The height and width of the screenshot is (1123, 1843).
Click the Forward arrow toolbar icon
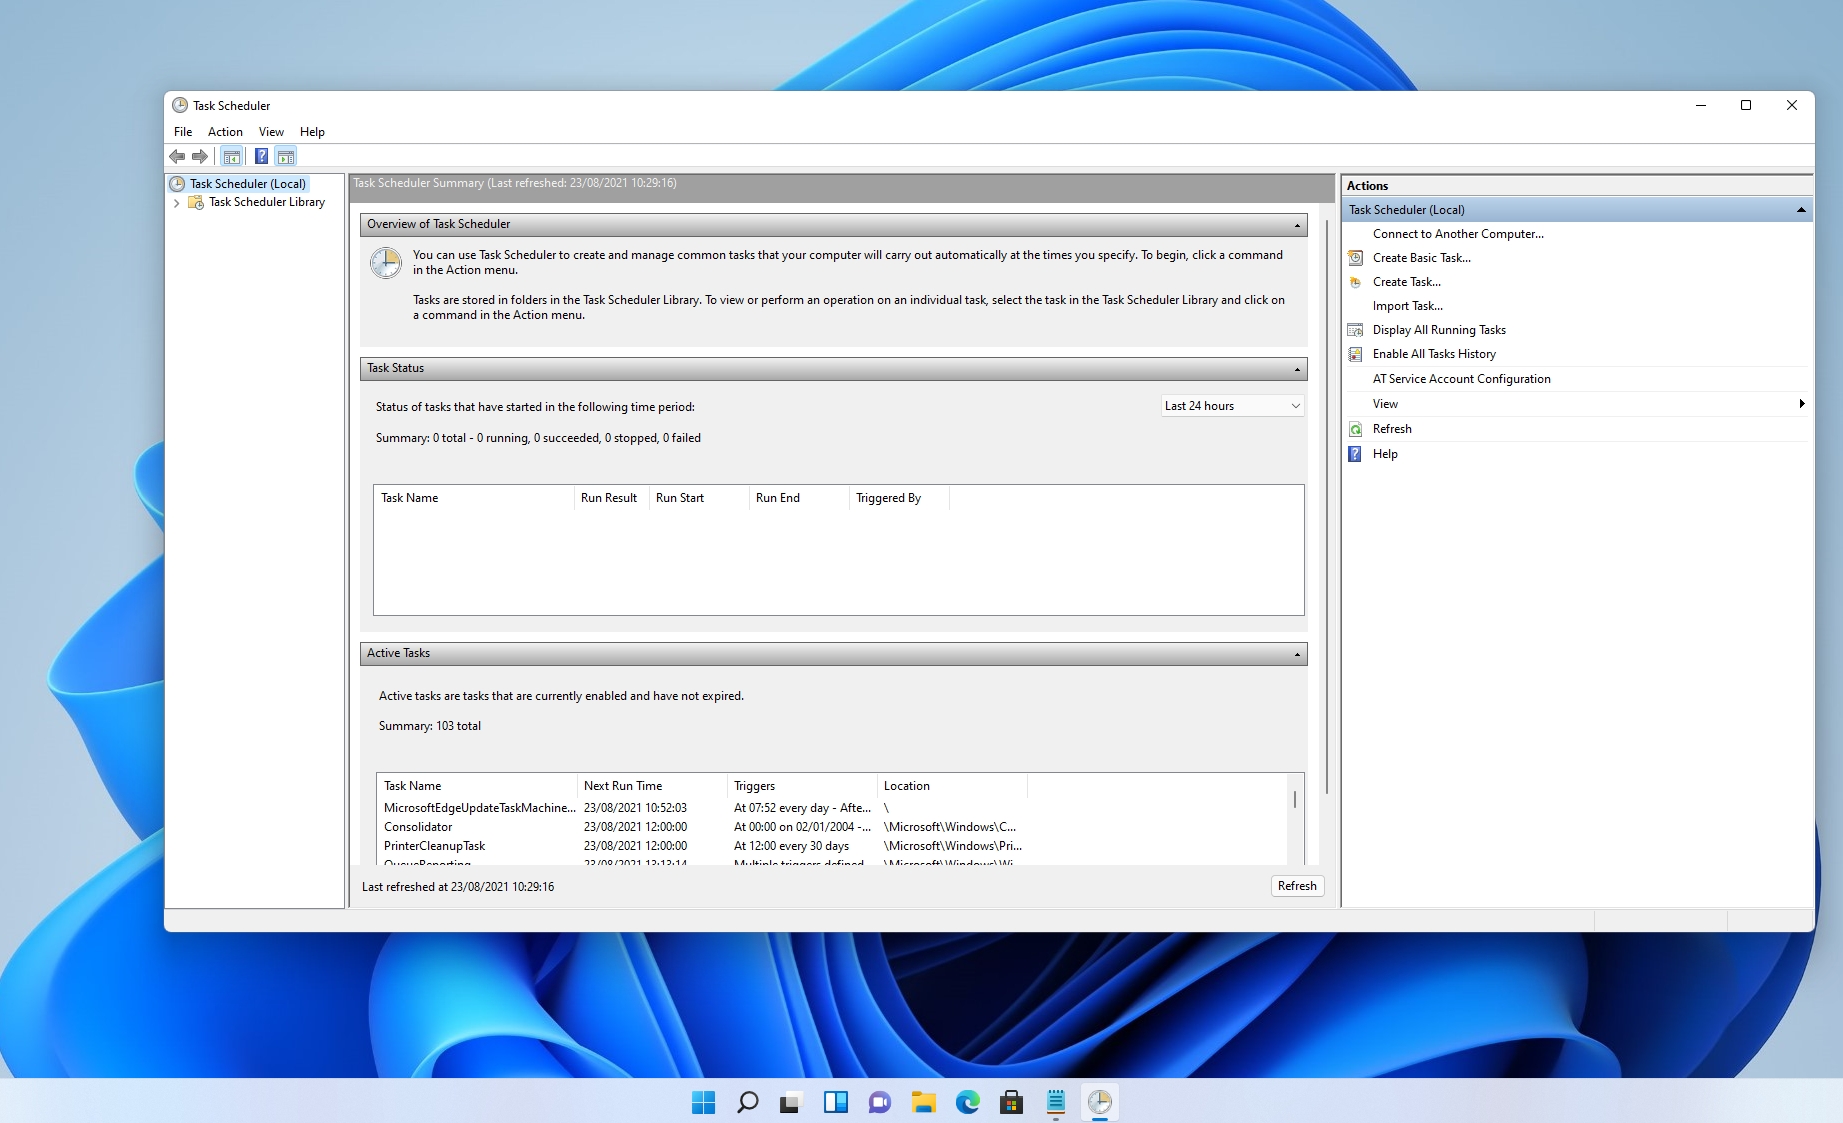pyautogui.click(x=200, y=156)
